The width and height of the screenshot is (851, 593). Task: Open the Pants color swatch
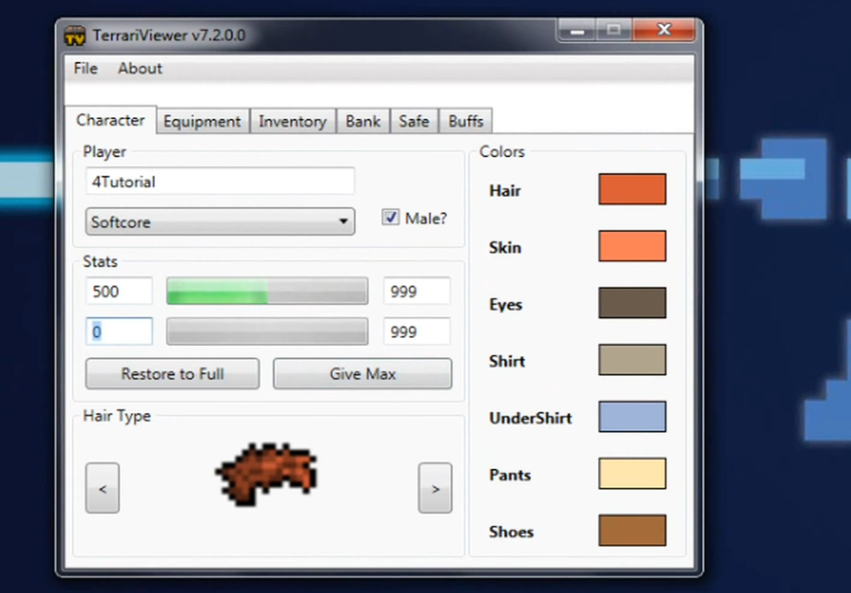(x=632, y=474)
